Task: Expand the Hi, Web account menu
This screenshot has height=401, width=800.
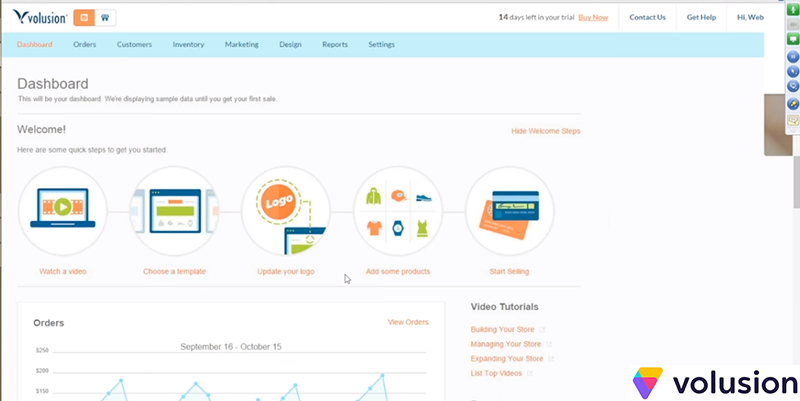Action: coord(750,17)
